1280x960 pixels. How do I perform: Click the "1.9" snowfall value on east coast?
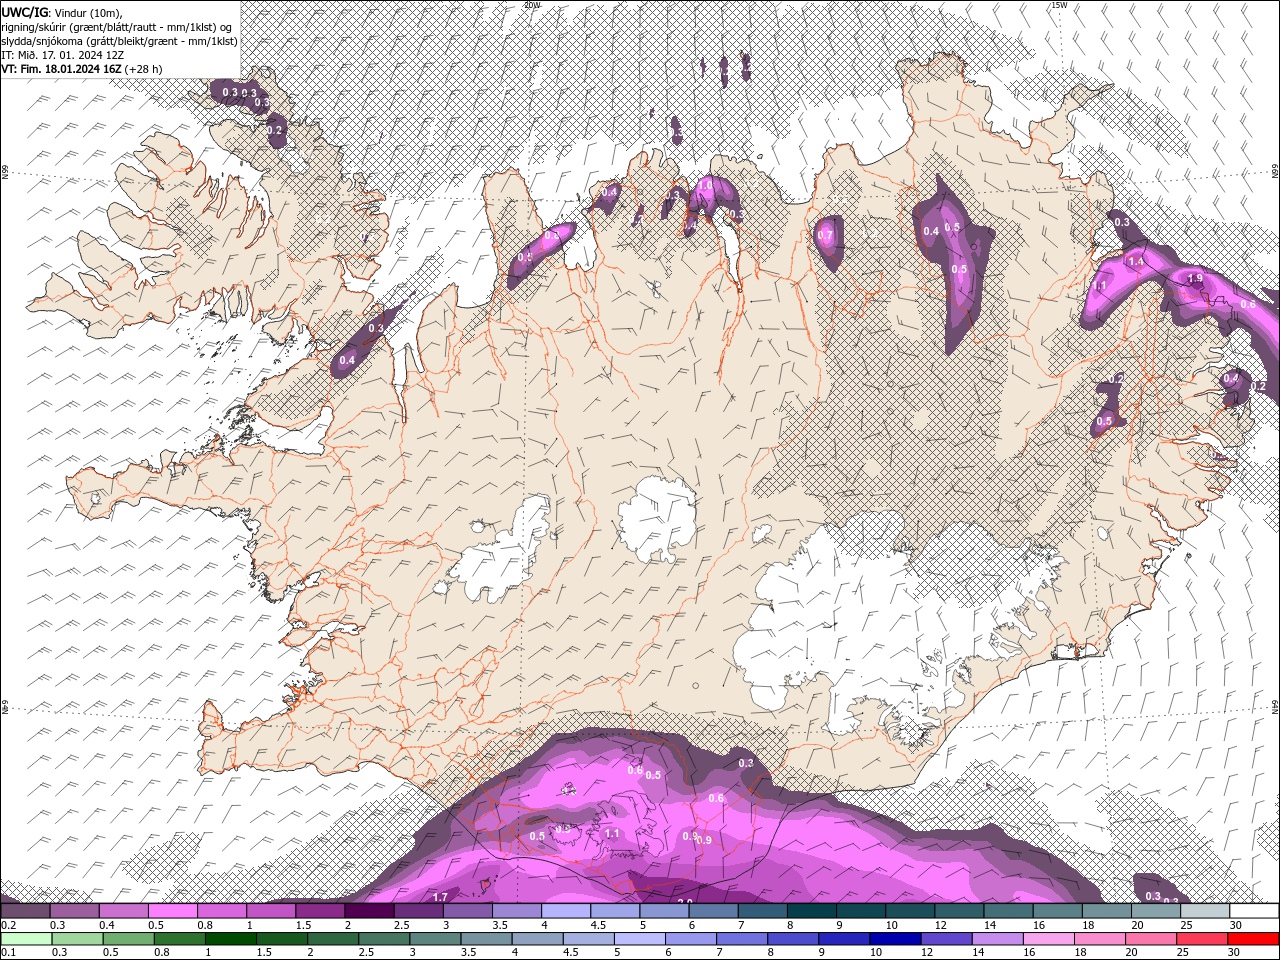[1194, 278]
